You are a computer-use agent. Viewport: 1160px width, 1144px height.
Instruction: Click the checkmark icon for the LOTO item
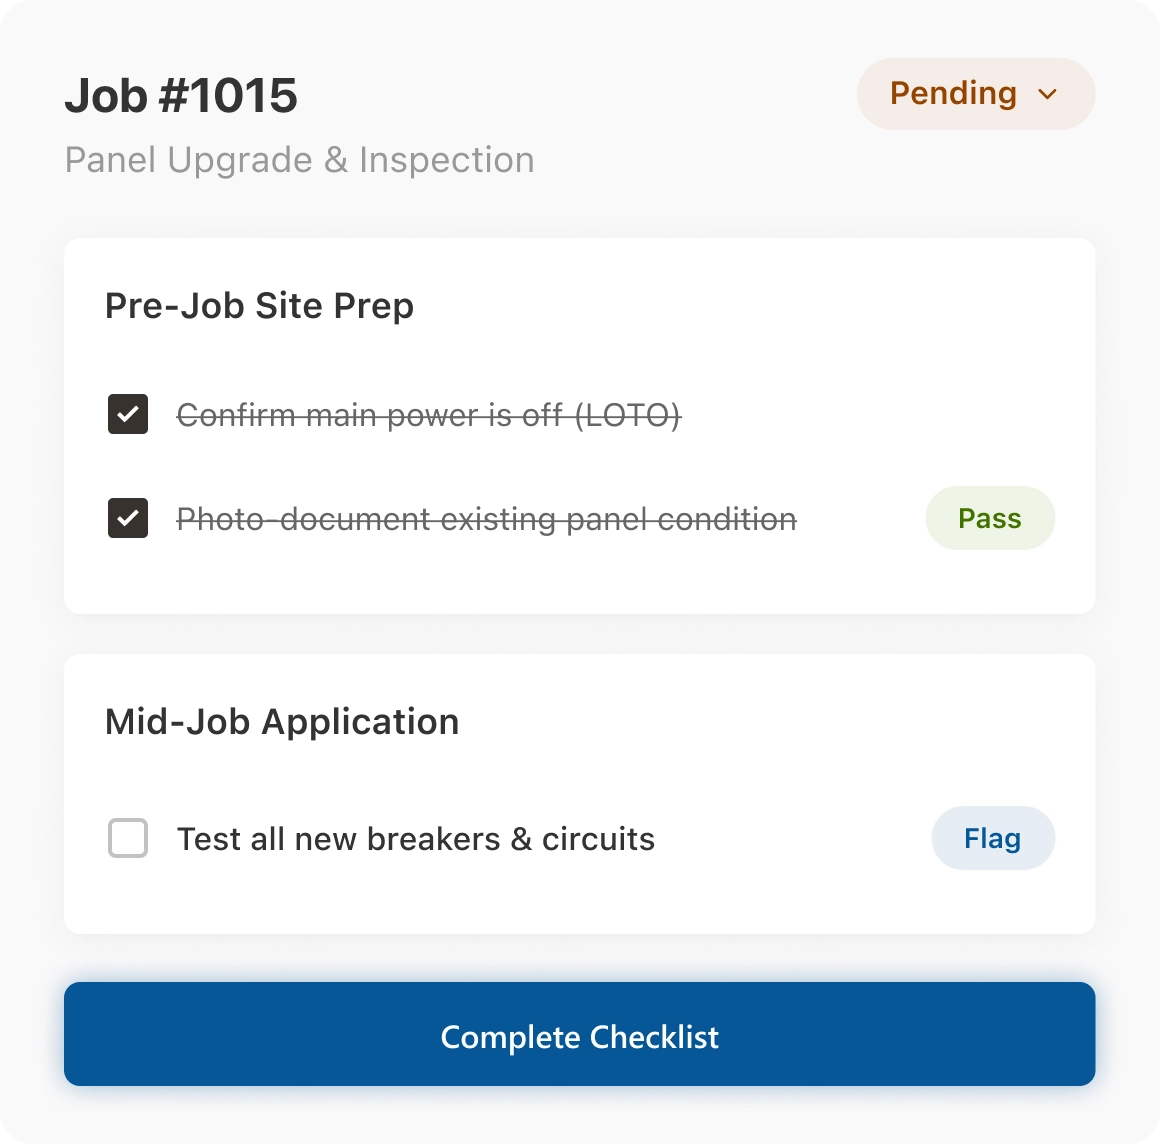tap(128, 414)
